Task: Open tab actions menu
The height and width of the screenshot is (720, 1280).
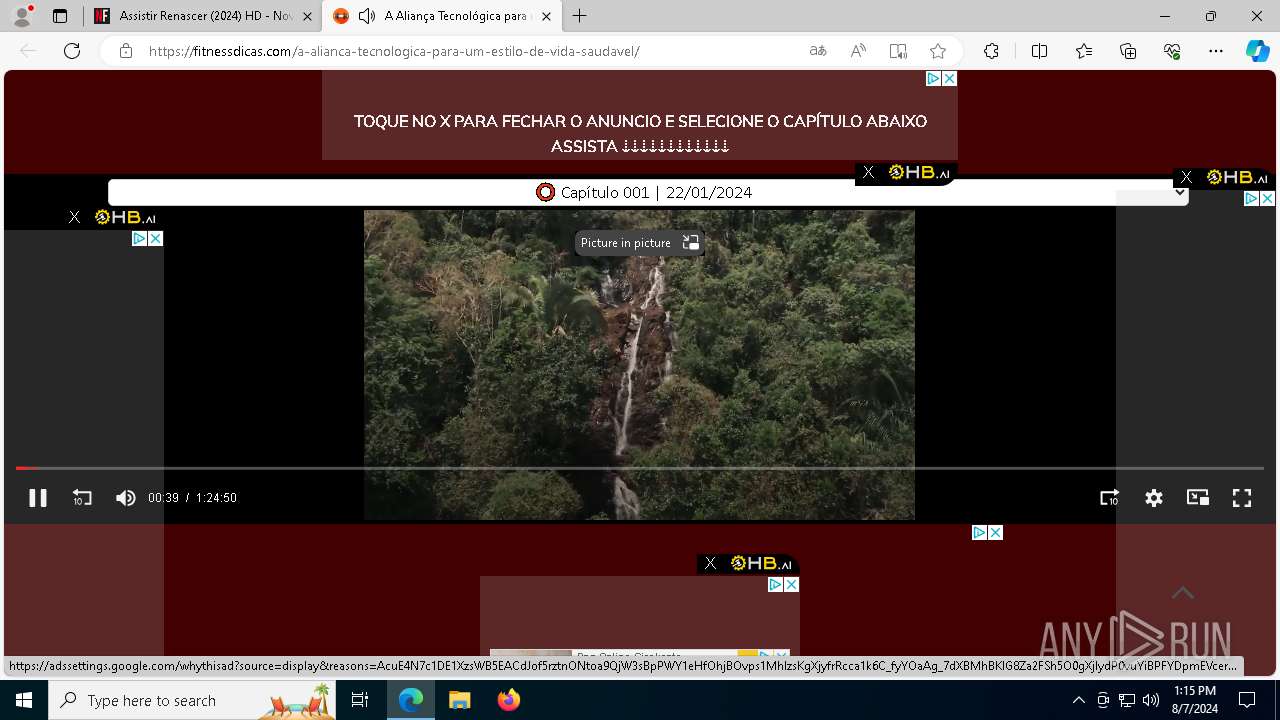Action: [60, 16]
